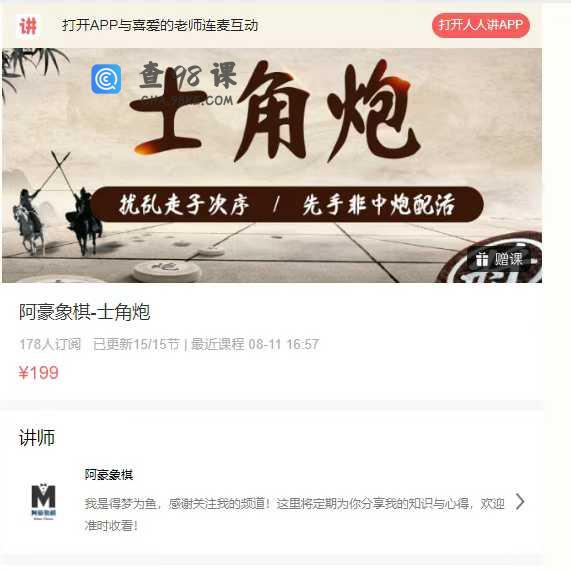
Task: Open the 打开人人讲APP button
Action: coord(480,25)
